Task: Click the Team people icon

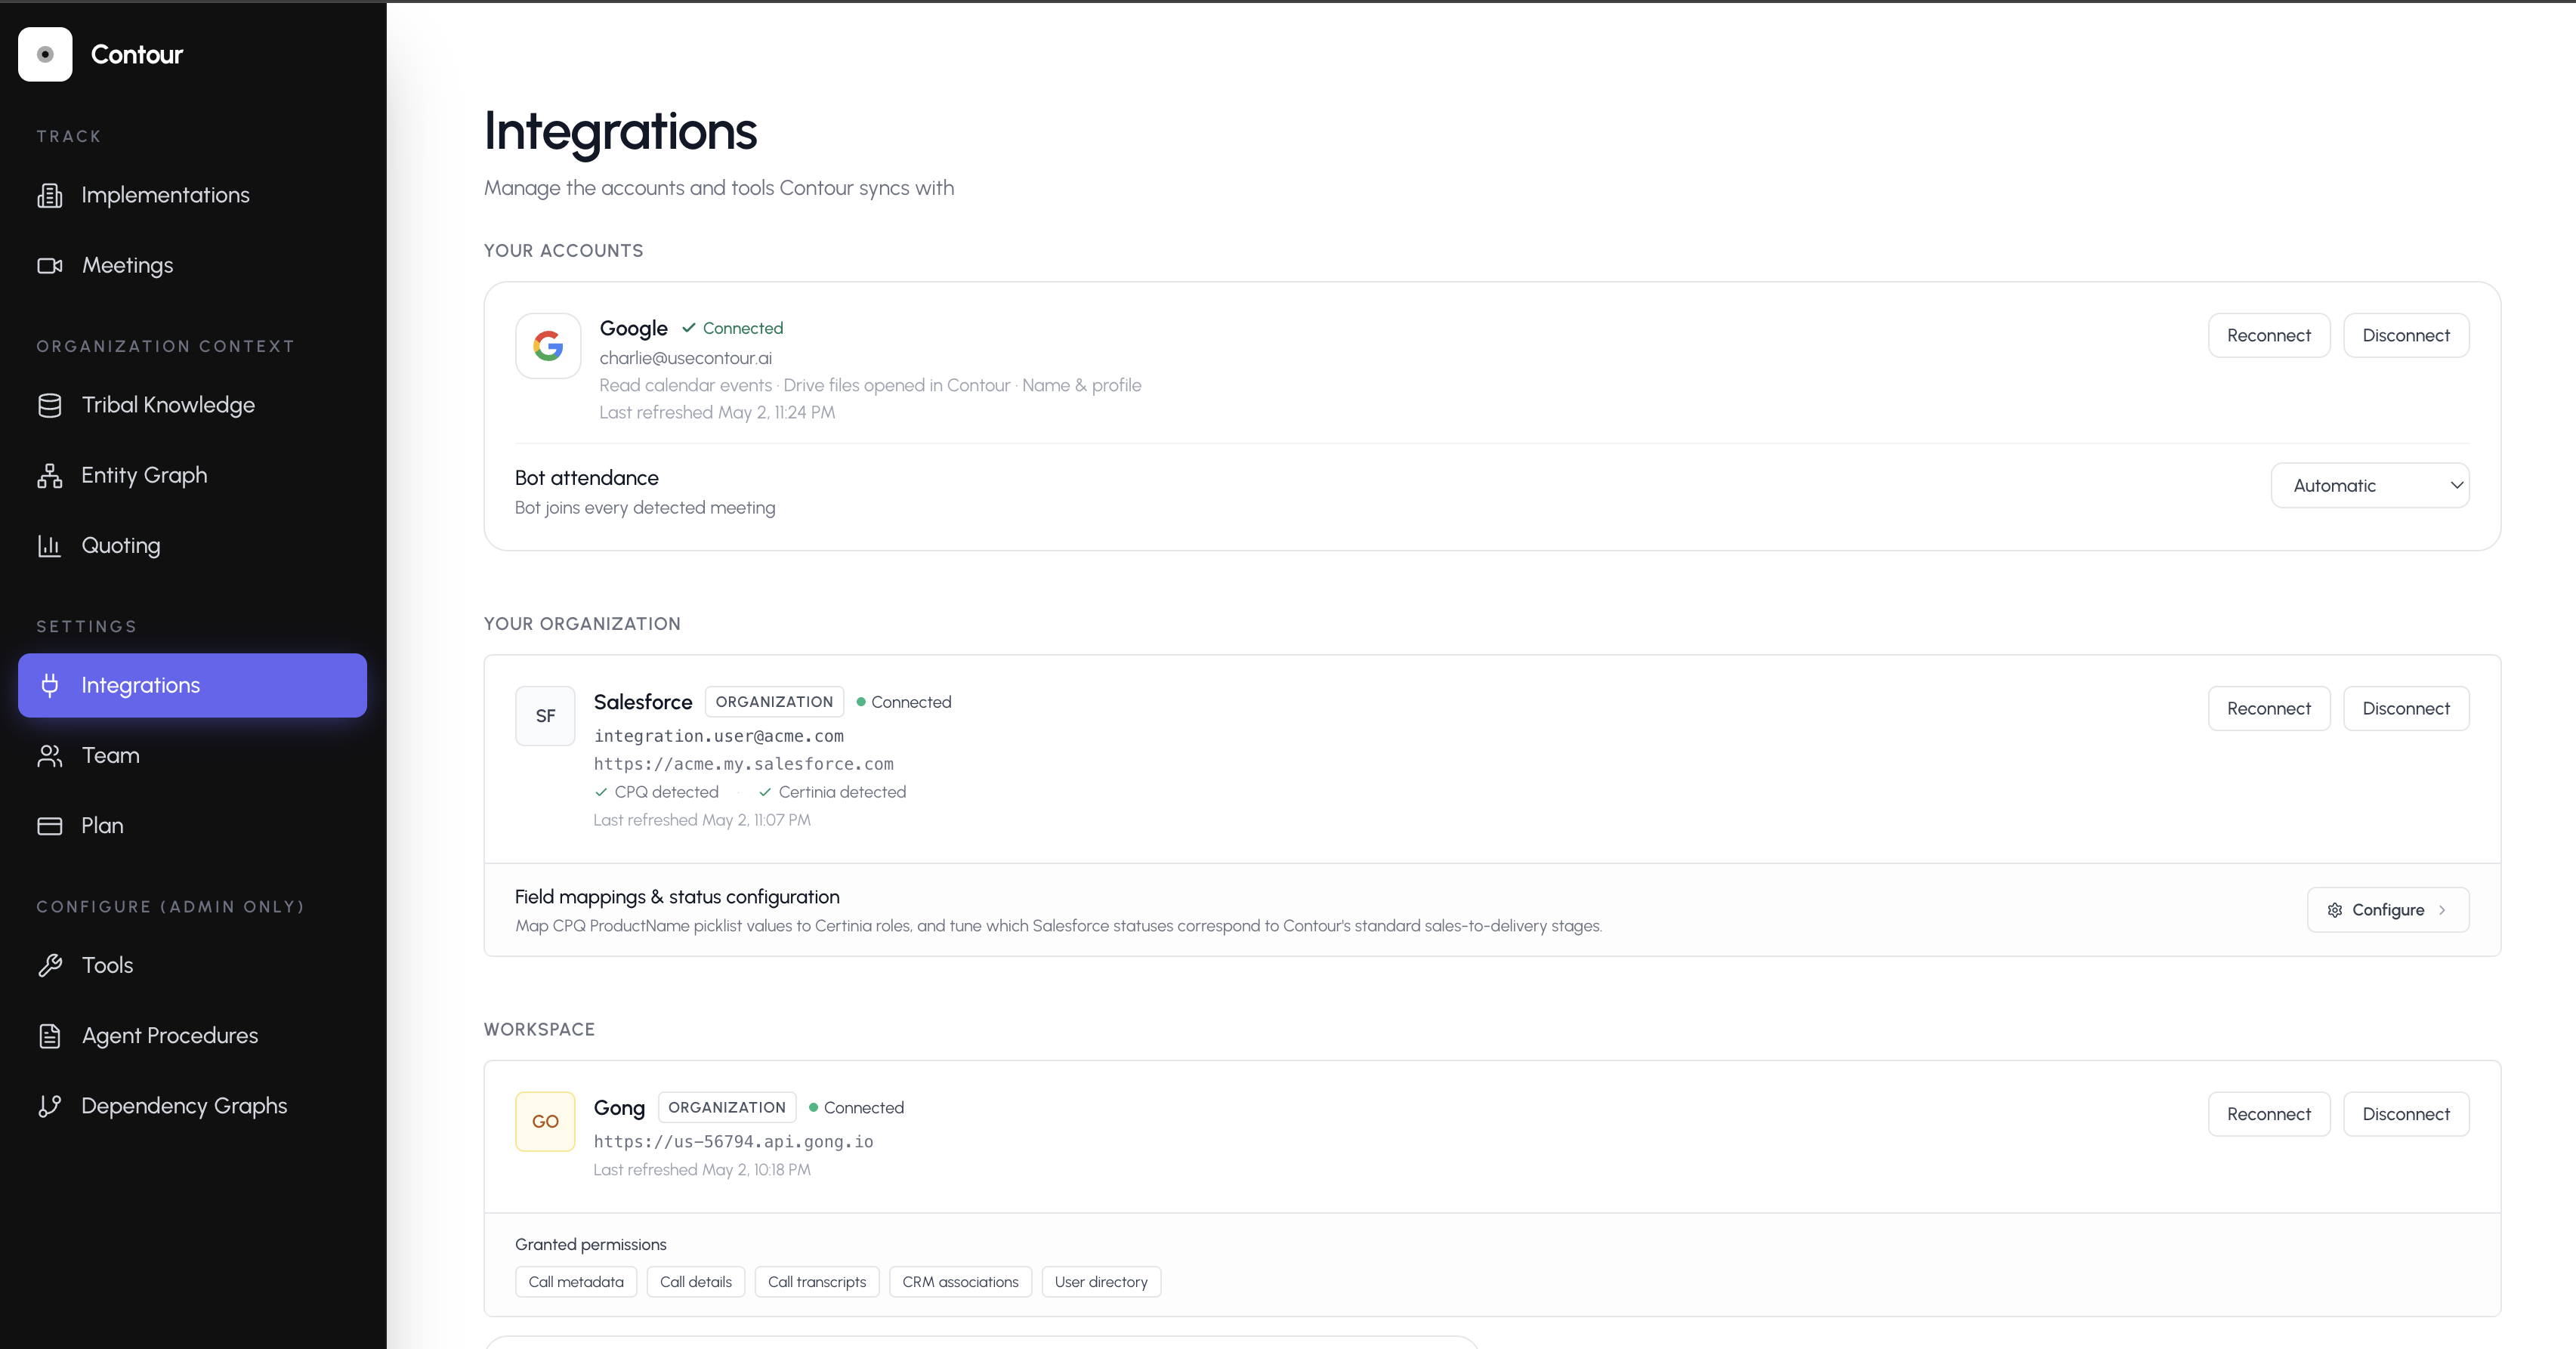Action: click(49, 755)
